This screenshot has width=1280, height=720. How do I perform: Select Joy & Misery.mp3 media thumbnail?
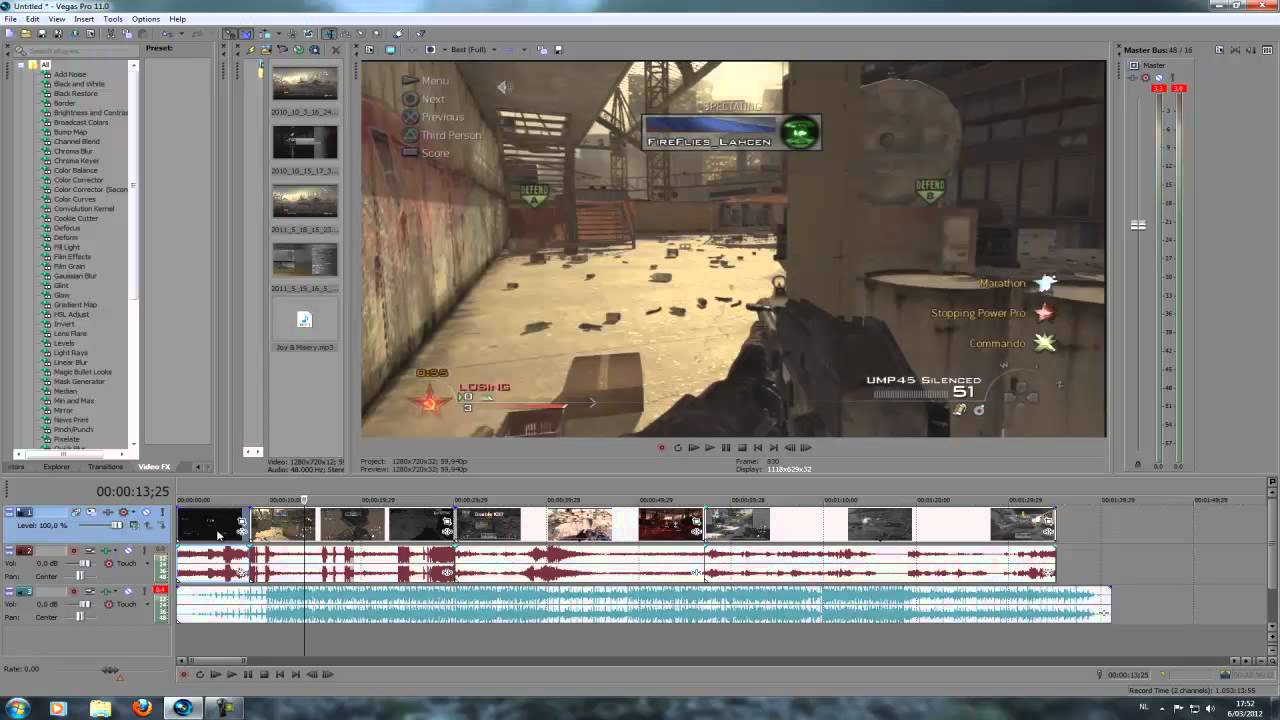305,320
